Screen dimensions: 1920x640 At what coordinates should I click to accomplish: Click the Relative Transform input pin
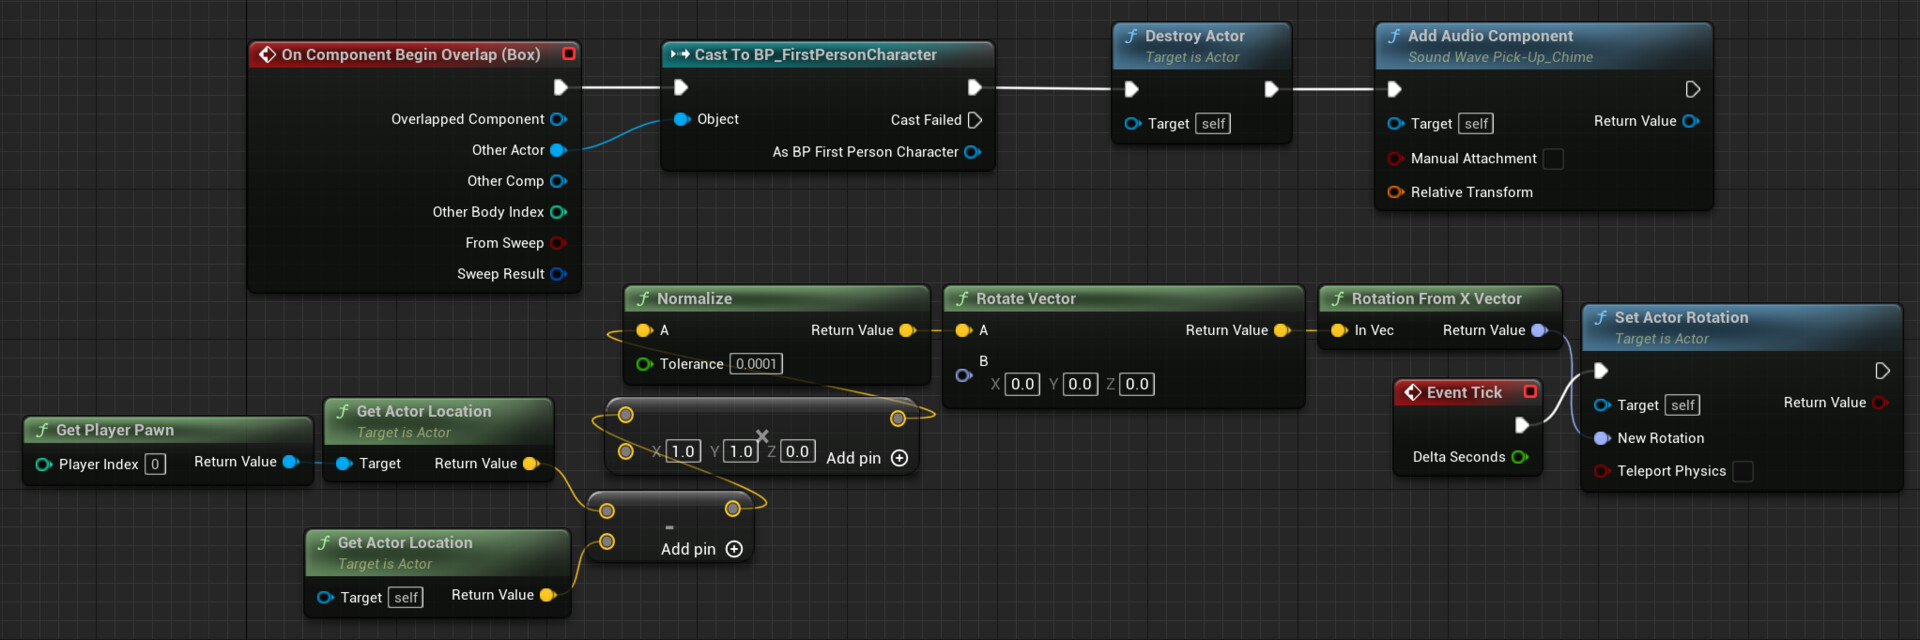coord(1395,192)
